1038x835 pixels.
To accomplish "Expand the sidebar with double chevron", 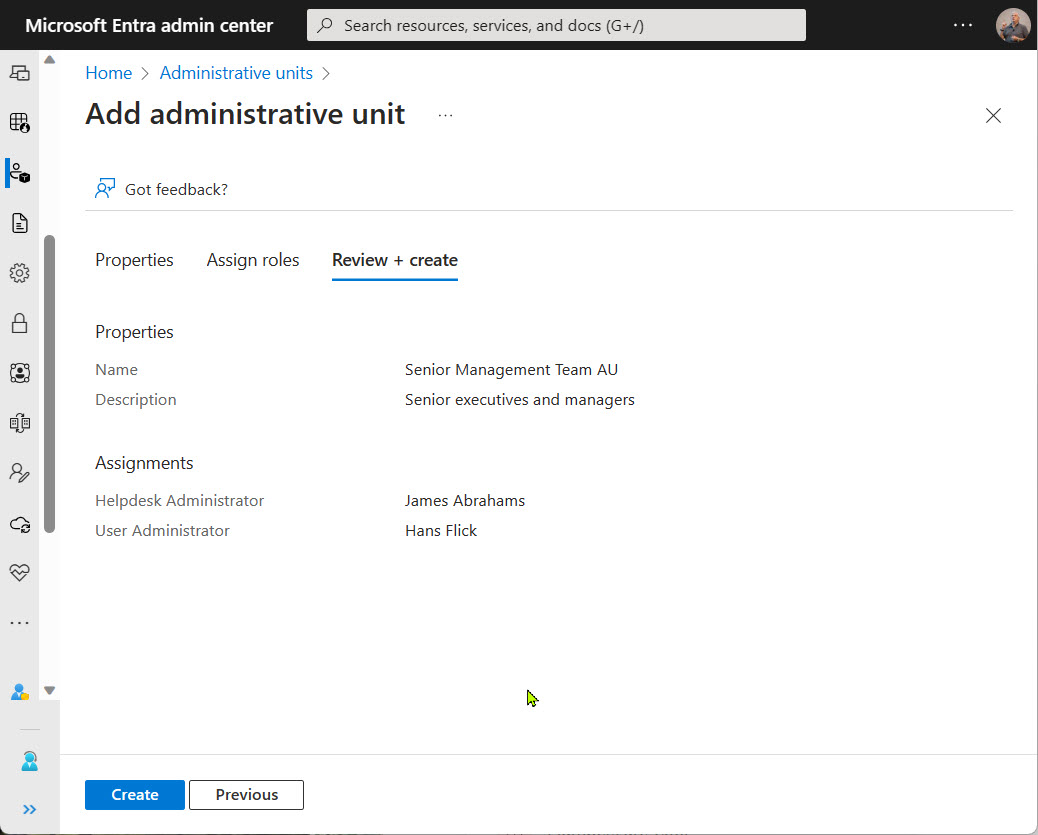I will pos(29,809).
